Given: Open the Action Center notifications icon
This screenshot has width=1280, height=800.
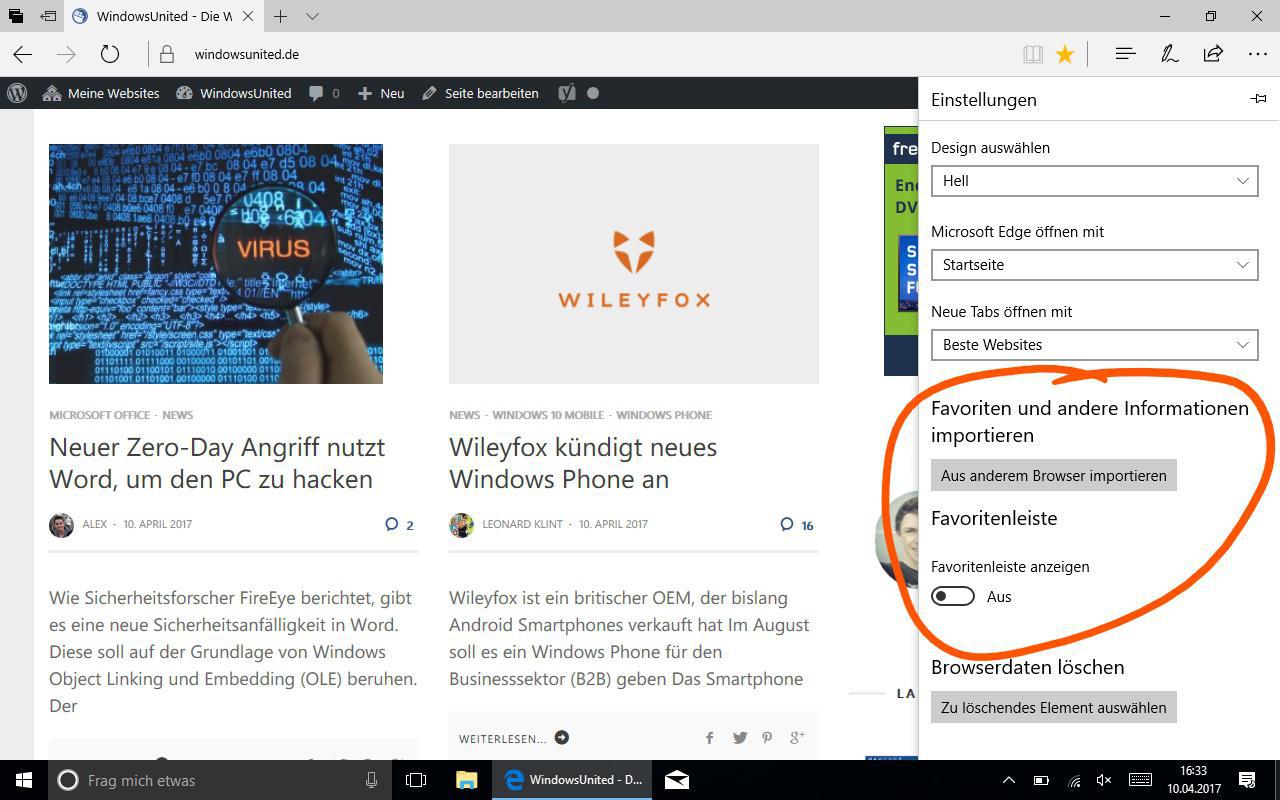Looking at the screenshot, I should (1247, 780).
